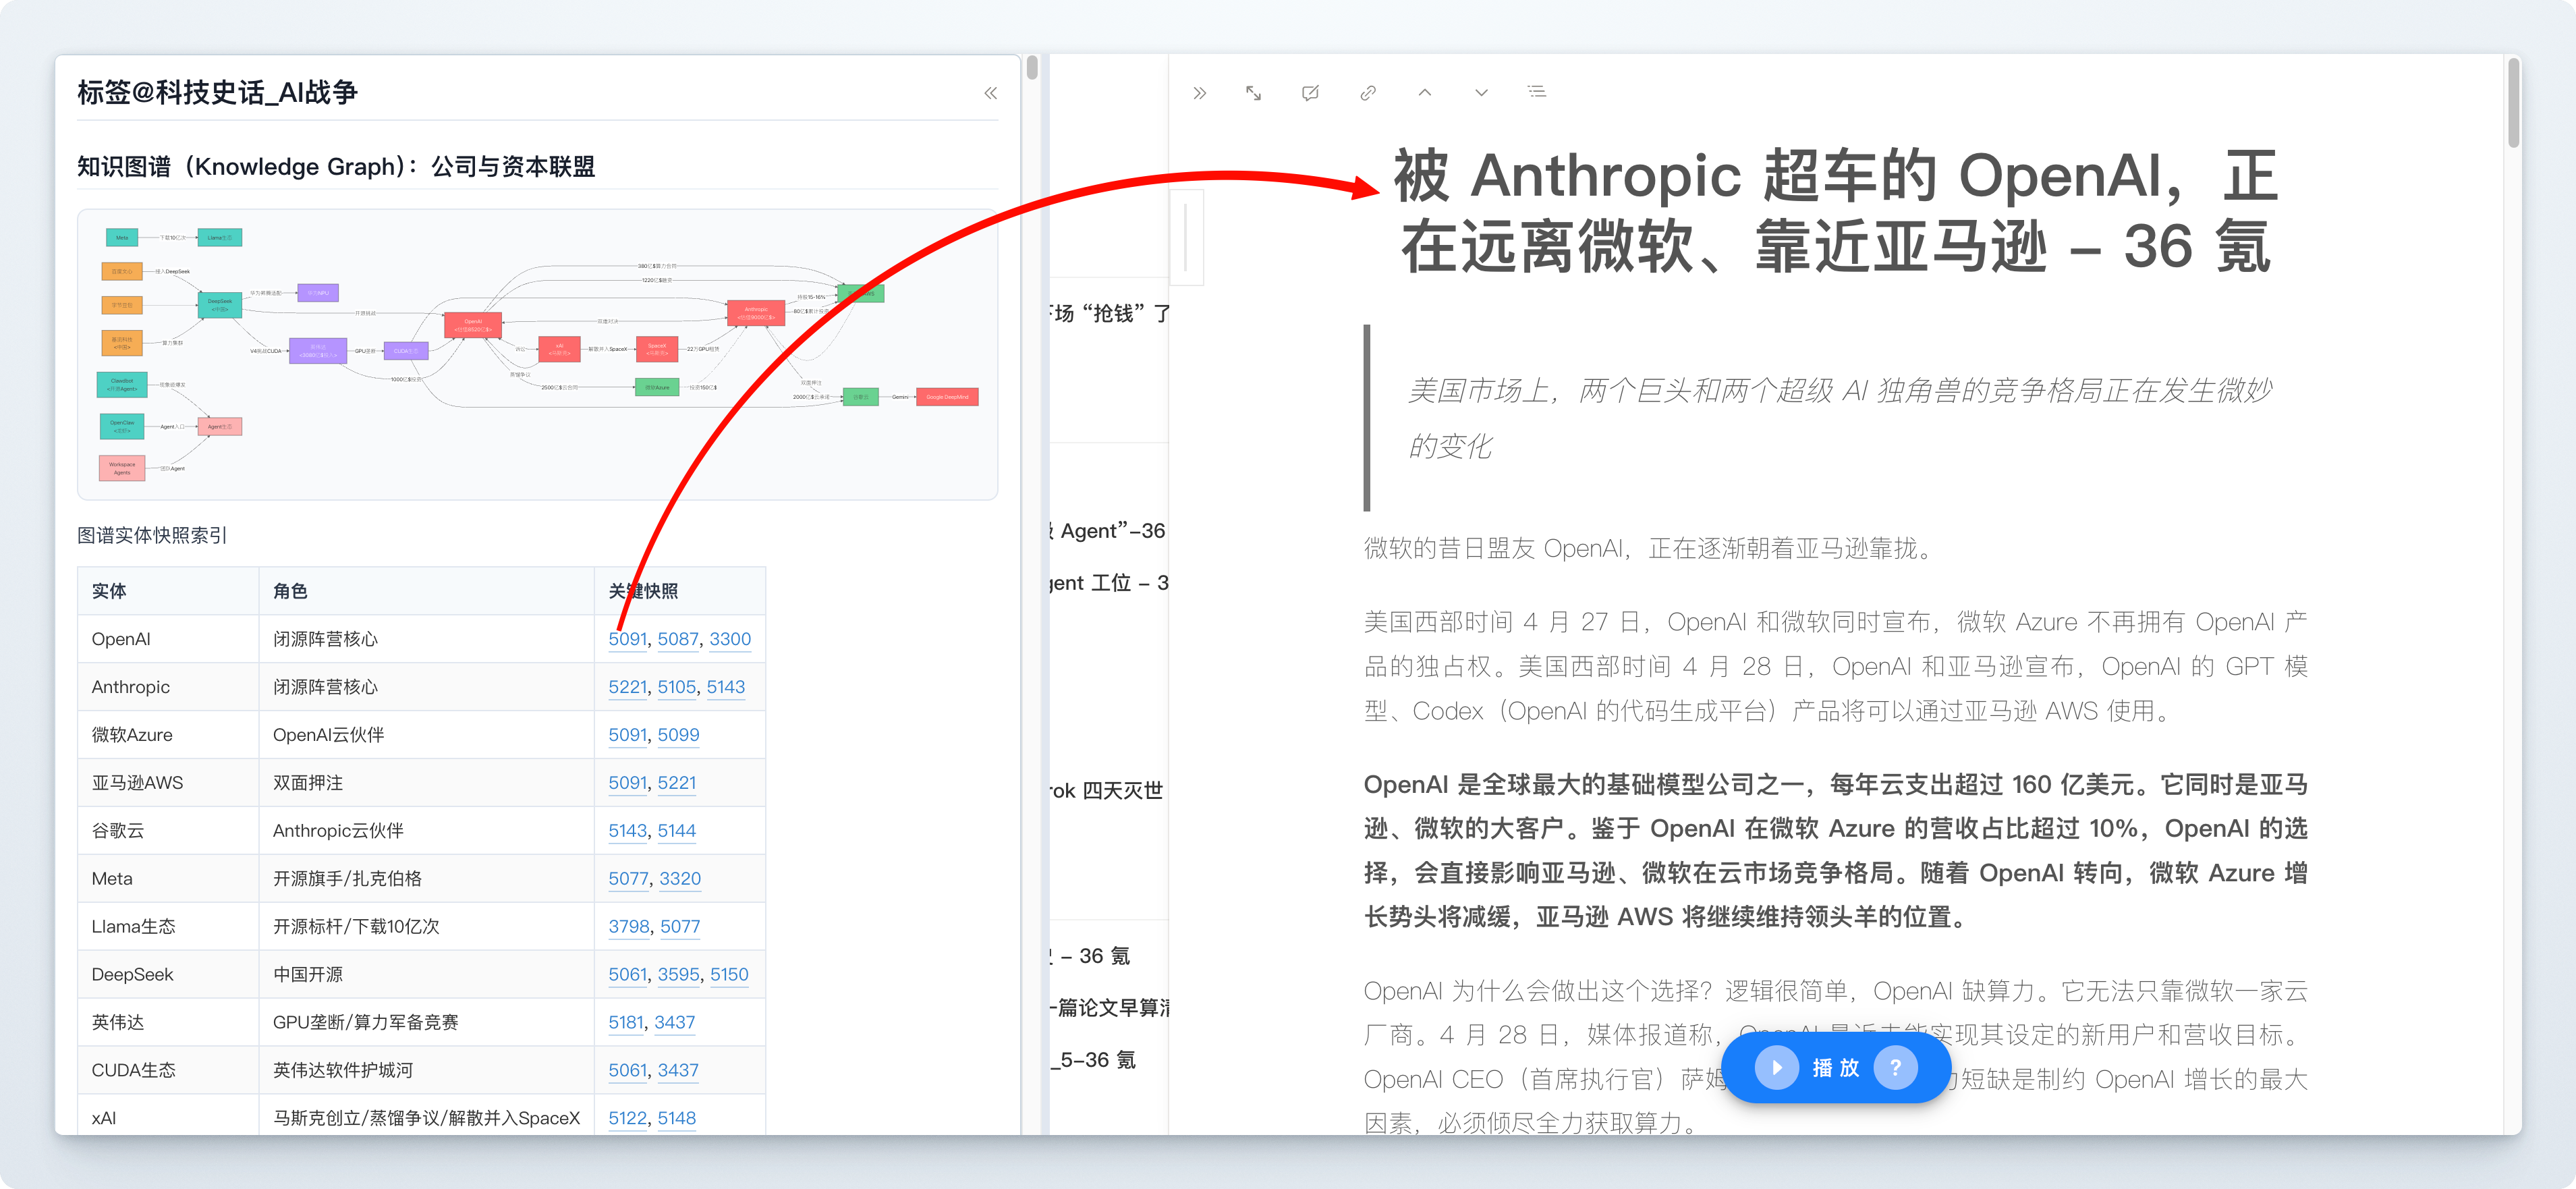Image resolution: width=2576 pixels, height=1189 pixels.
Task: Collapse the tag panel with double-left chevron
Action: pyautogui.click(x=990, y=93)
